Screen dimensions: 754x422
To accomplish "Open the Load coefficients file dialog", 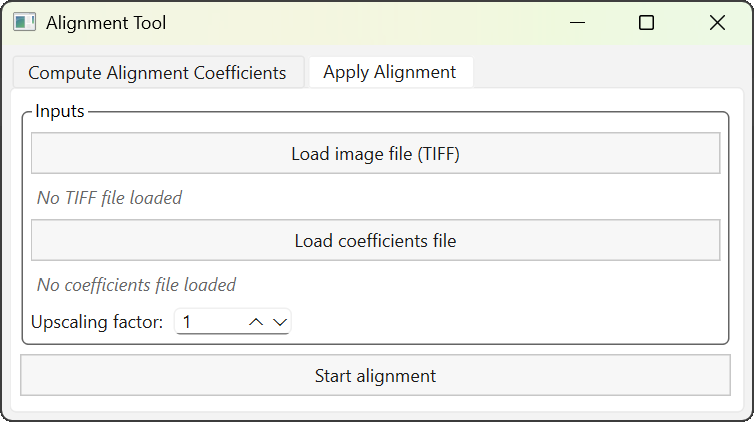I will click(x=375, y=241).
